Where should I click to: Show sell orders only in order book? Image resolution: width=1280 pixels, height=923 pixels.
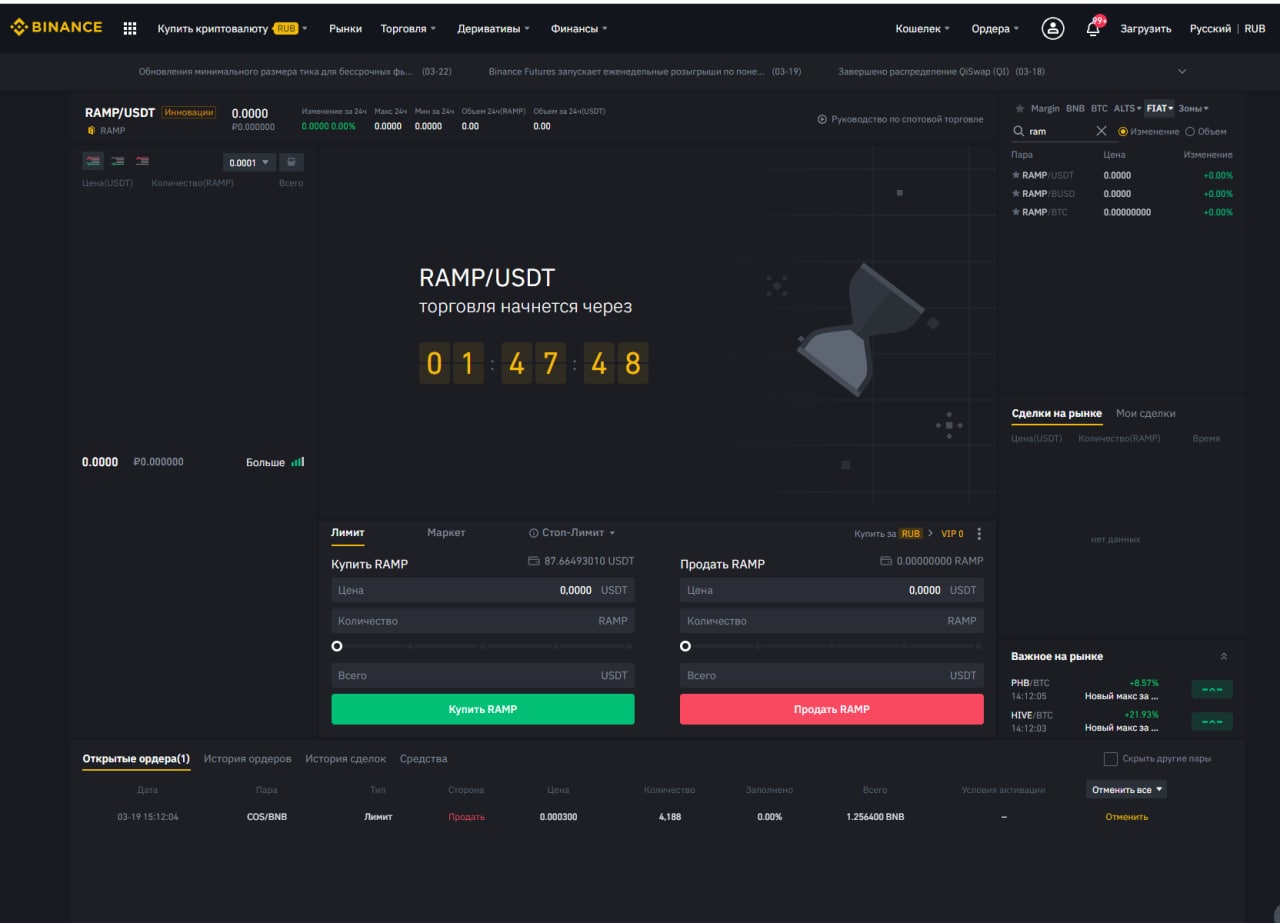[x=143, y=161]
